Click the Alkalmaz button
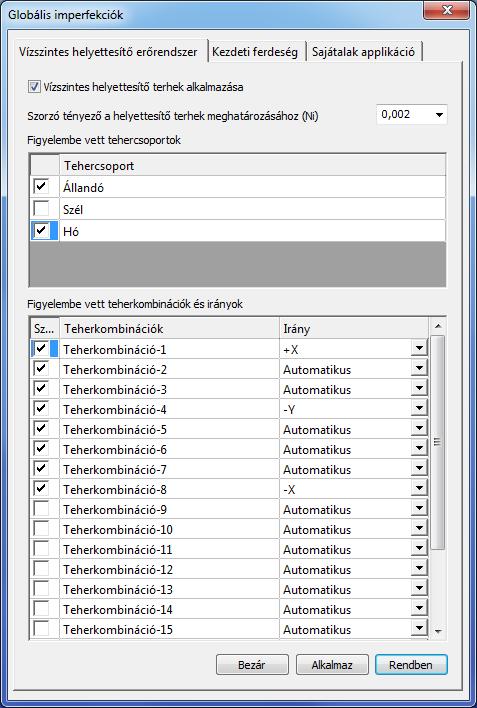Screen dimensions: 477x708 332,665
